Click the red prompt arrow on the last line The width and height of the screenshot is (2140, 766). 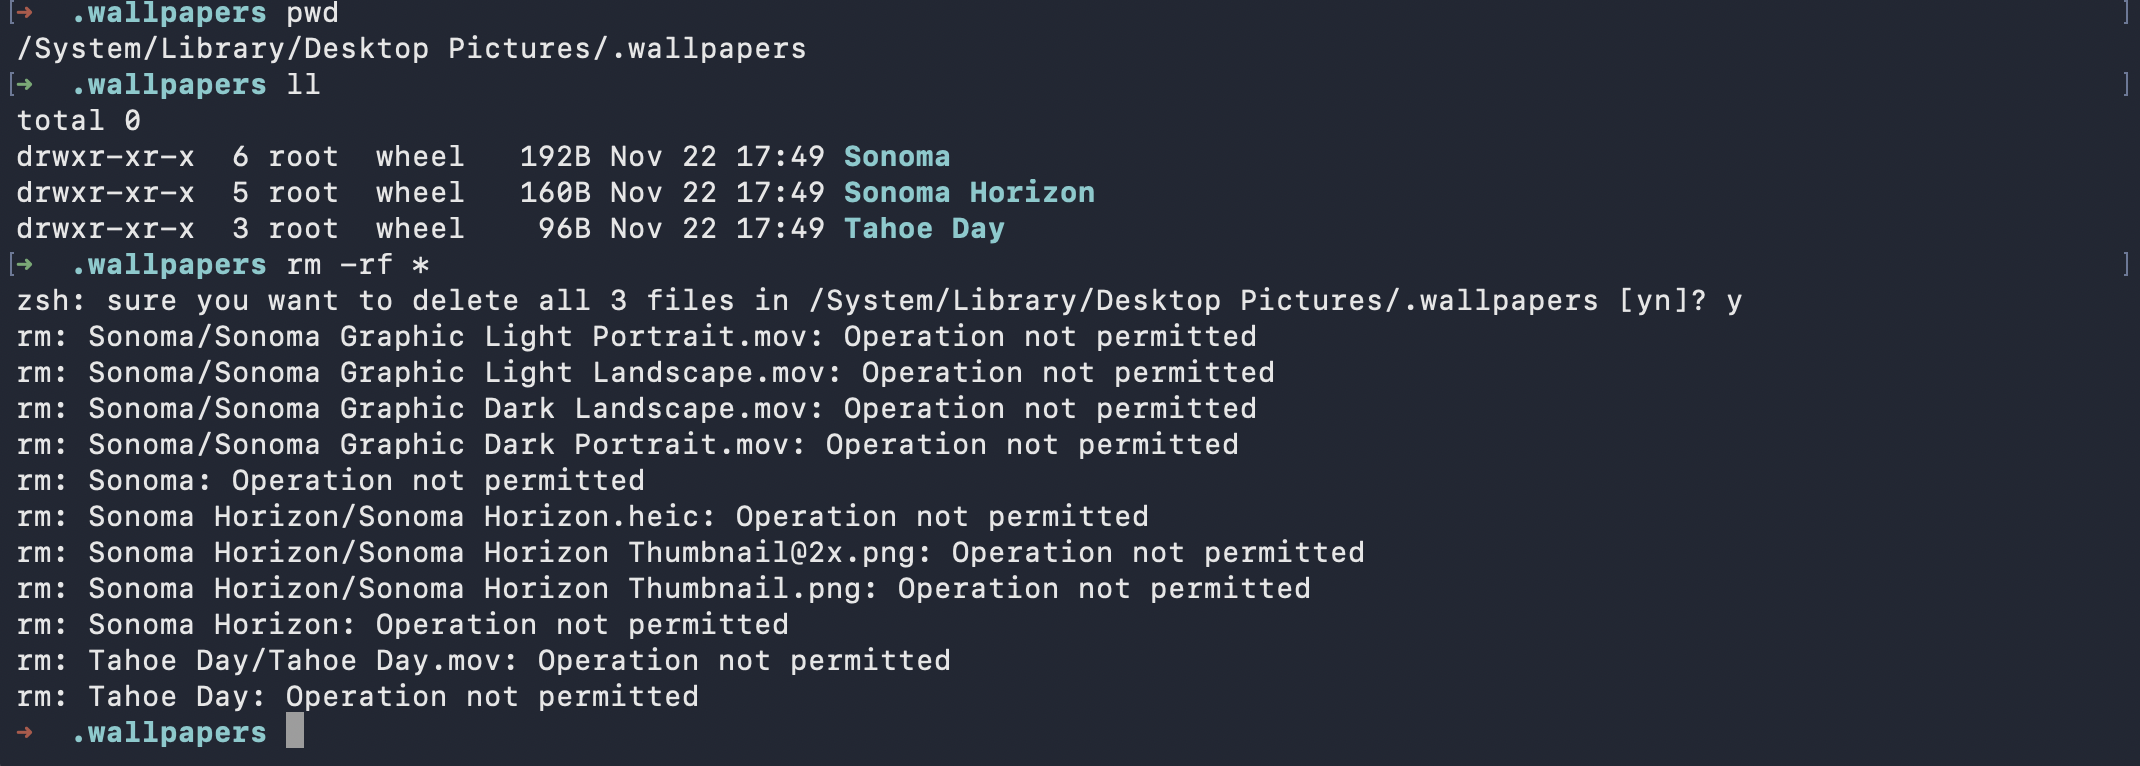tap(26, 732)
